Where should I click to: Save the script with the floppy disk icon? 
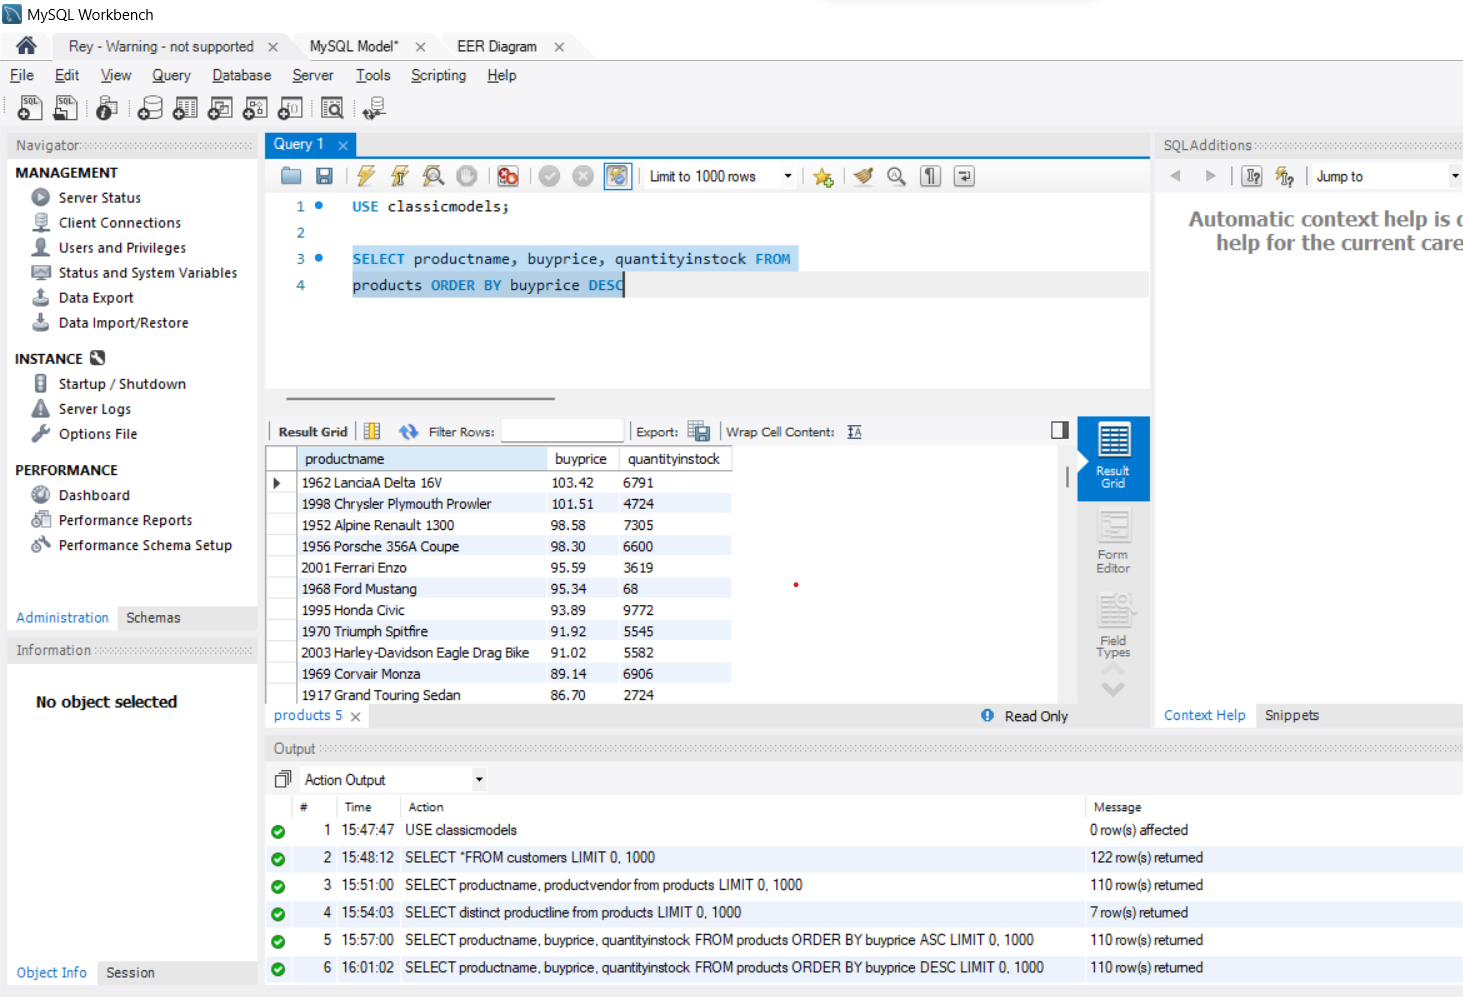(x=324, y=176)
